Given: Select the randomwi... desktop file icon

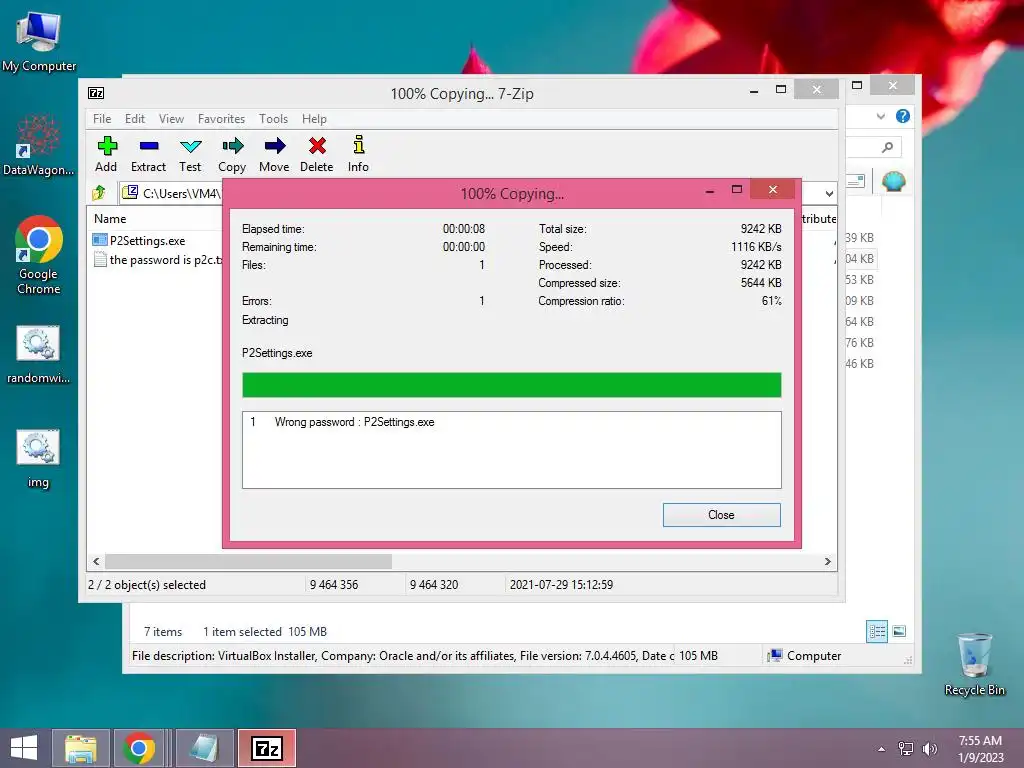Looking at the screenshot, I should click(39, 355).
